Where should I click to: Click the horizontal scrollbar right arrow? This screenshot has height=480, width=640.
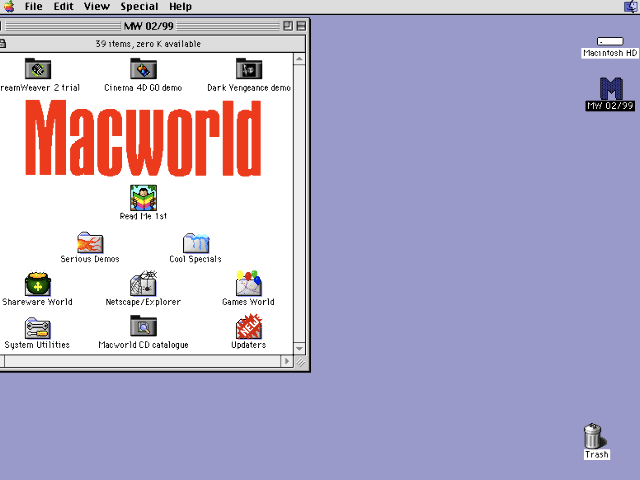287,361
